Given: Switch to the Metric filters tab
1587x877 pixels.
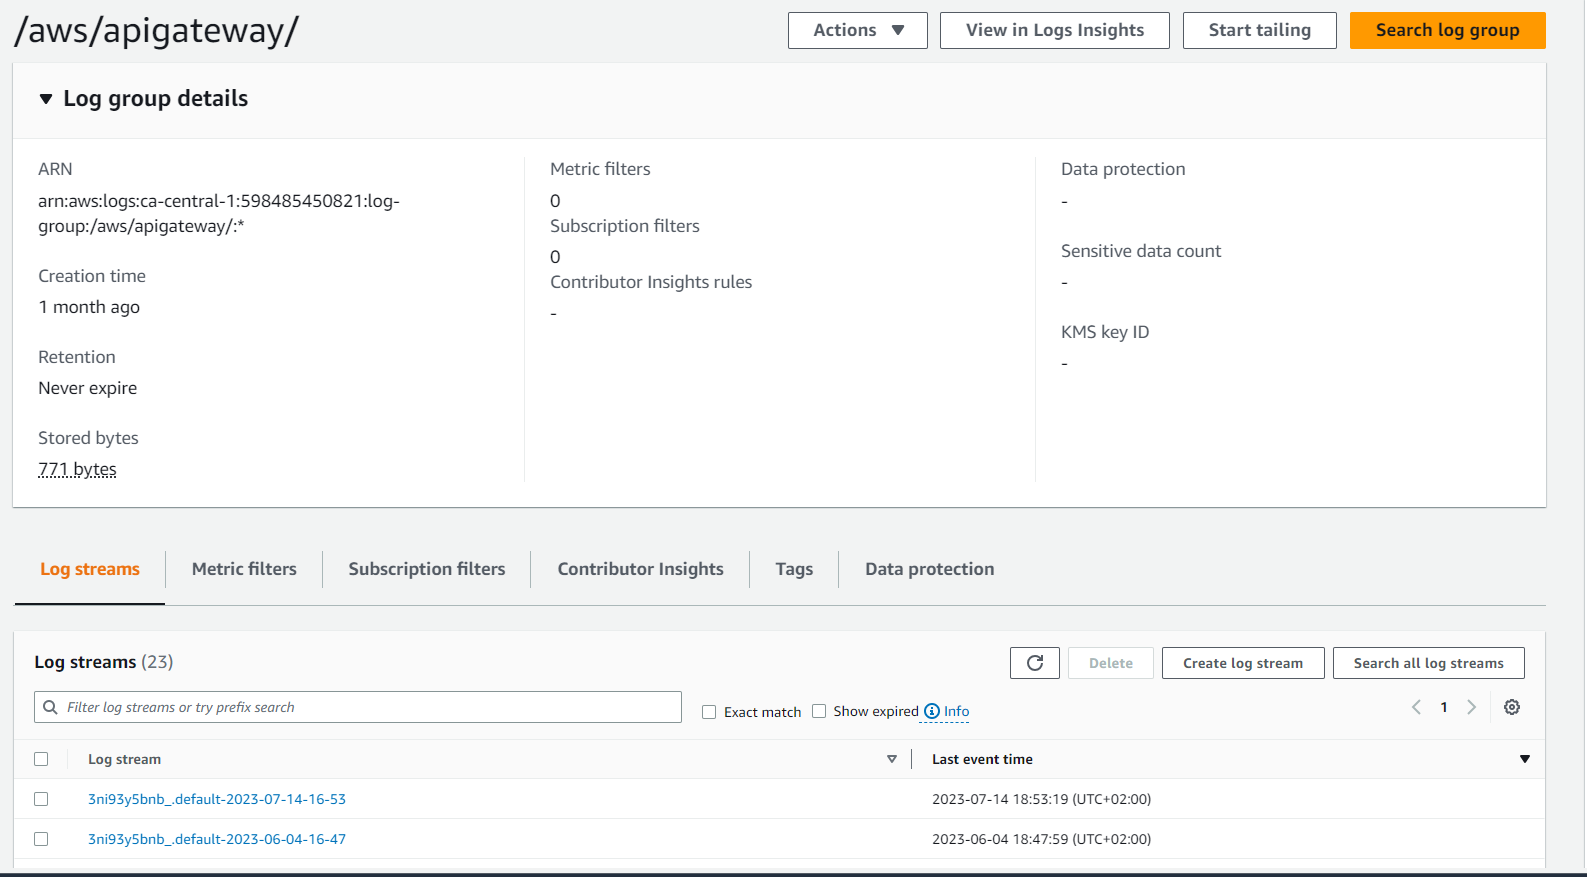Looking at the screenshot, I should click(244, 569).
